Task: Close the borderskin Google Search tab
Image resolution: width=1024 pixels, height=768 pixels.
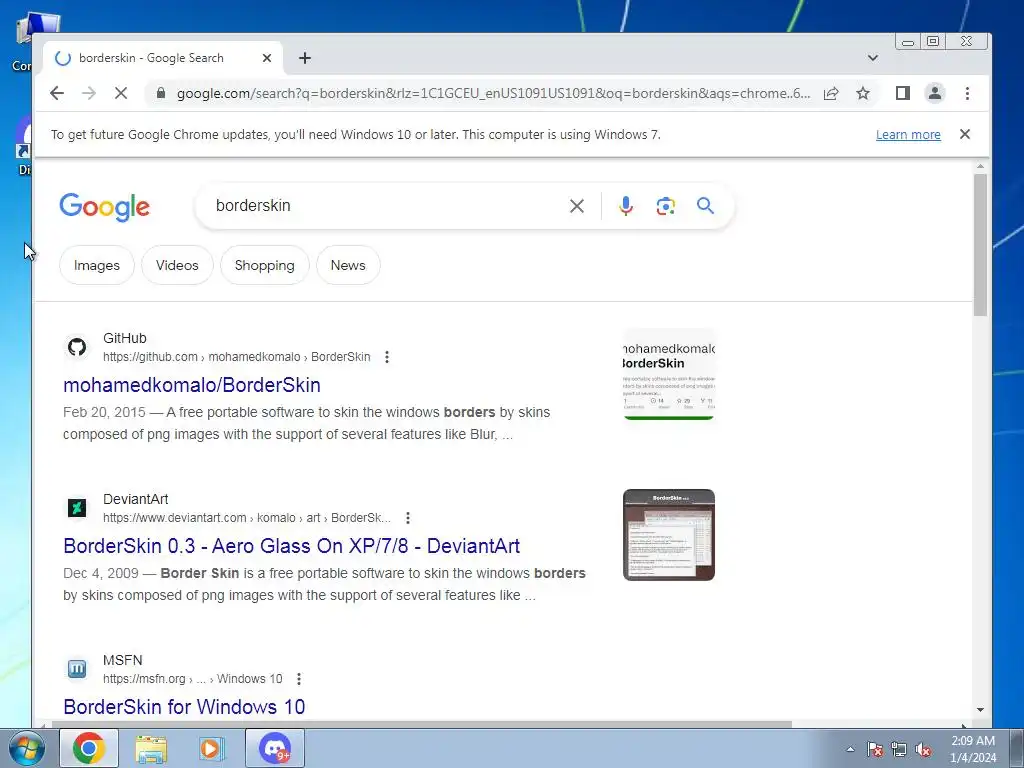Action: pos(266,58)
